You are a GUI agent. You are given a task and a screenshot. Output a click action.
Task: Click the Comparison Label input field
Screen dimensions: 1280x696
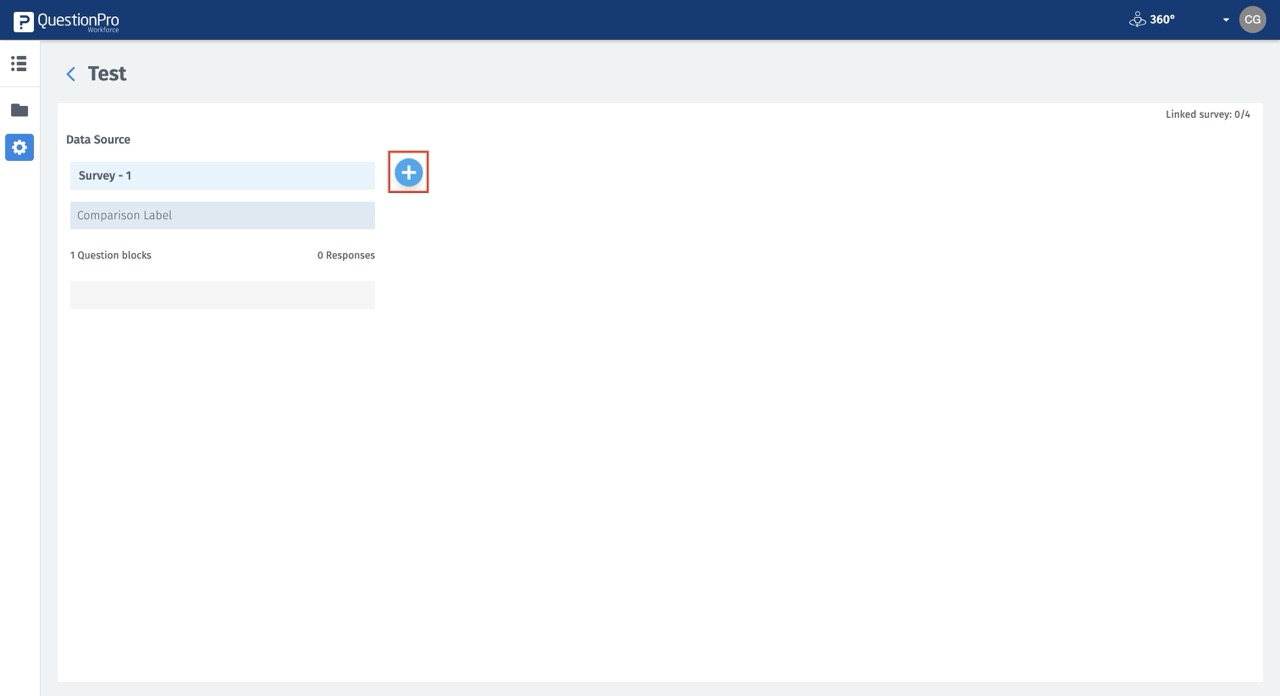click(x=222, y=214)
